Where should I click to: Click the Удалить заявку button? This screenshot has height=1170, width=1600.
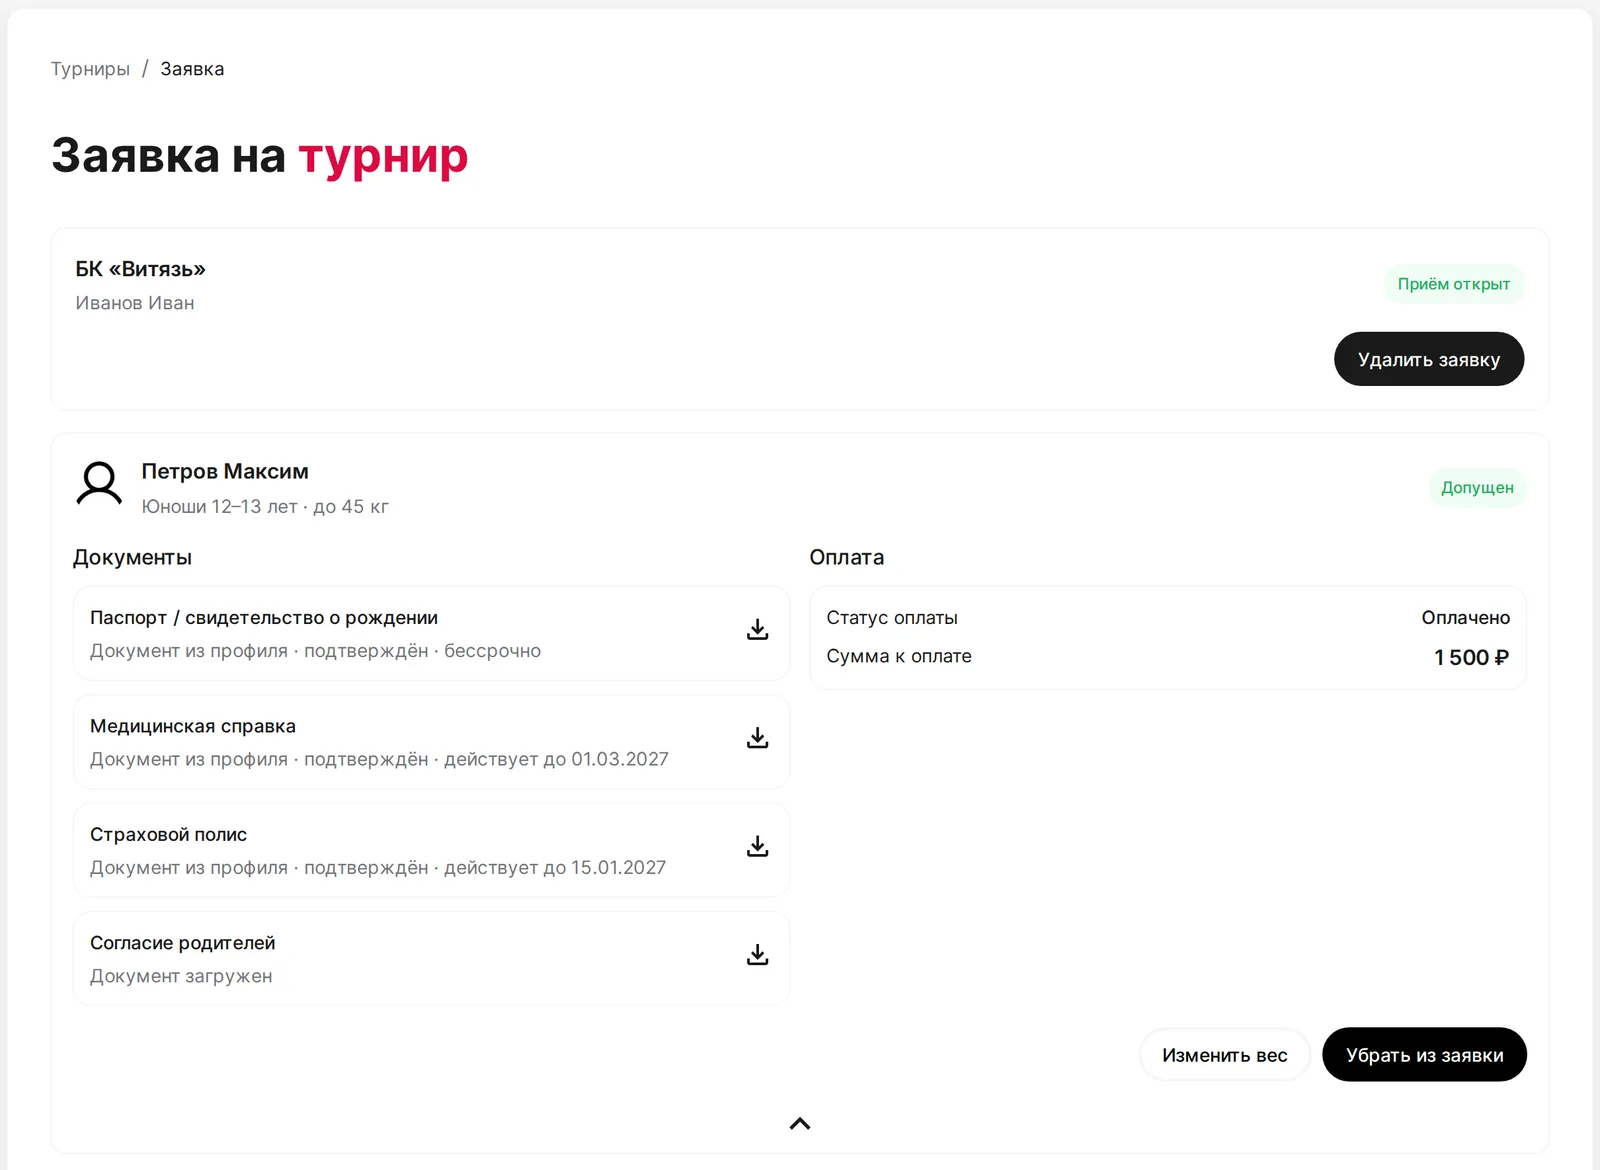(1429, 359)
